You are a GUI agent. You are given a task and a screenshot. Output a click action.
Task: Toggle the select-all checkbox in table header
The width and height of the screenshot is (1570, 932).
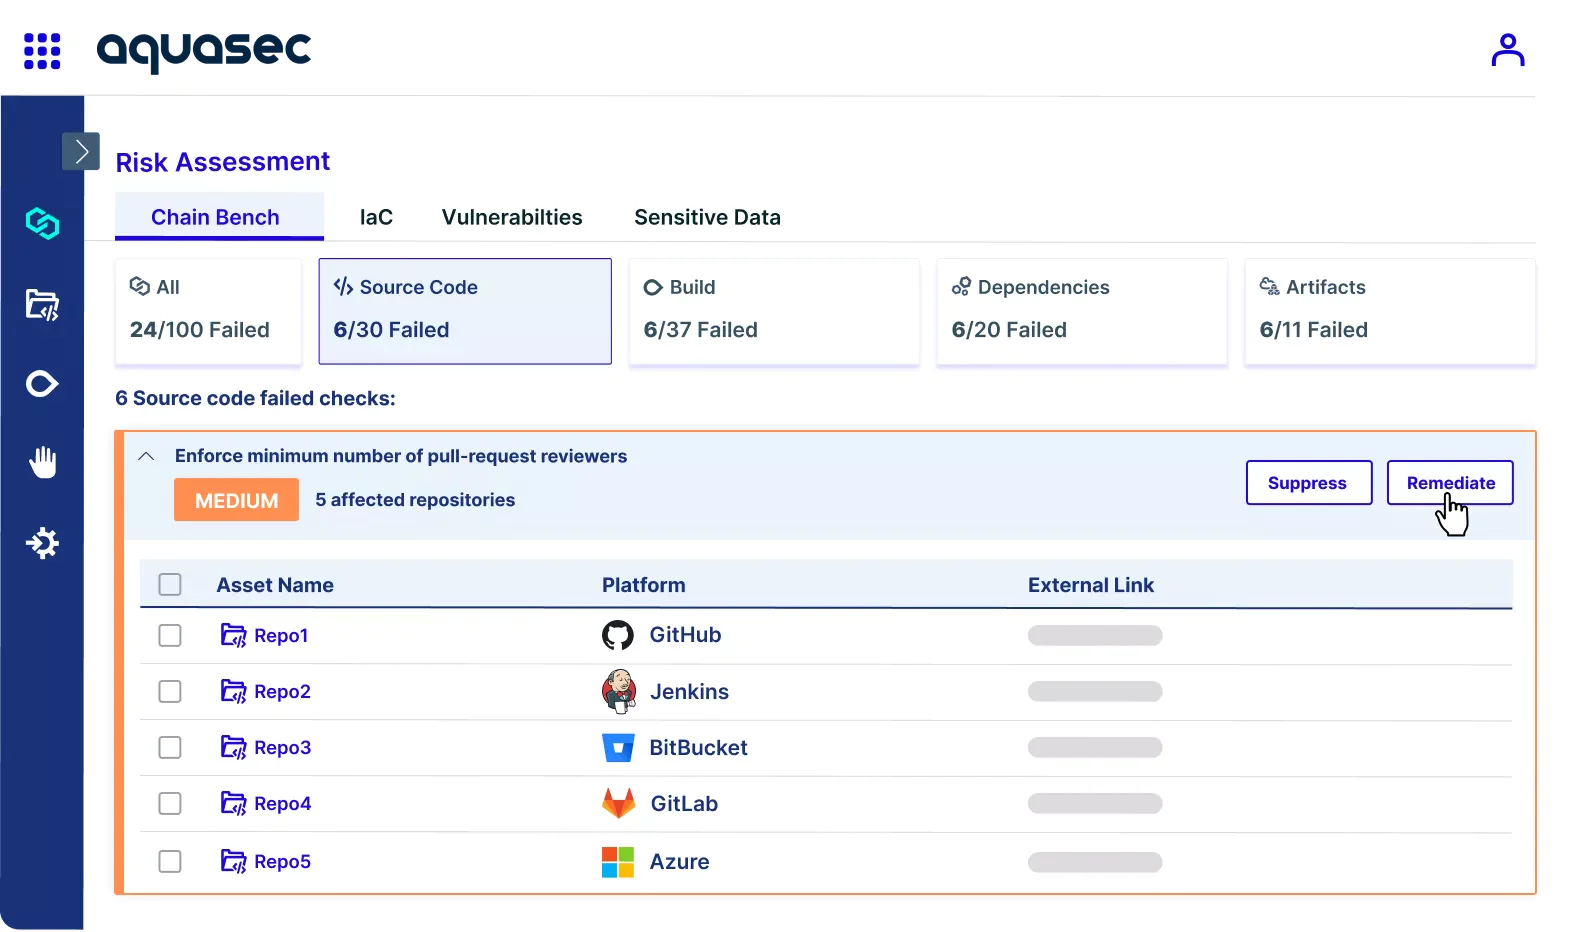(x=170, y=584)
